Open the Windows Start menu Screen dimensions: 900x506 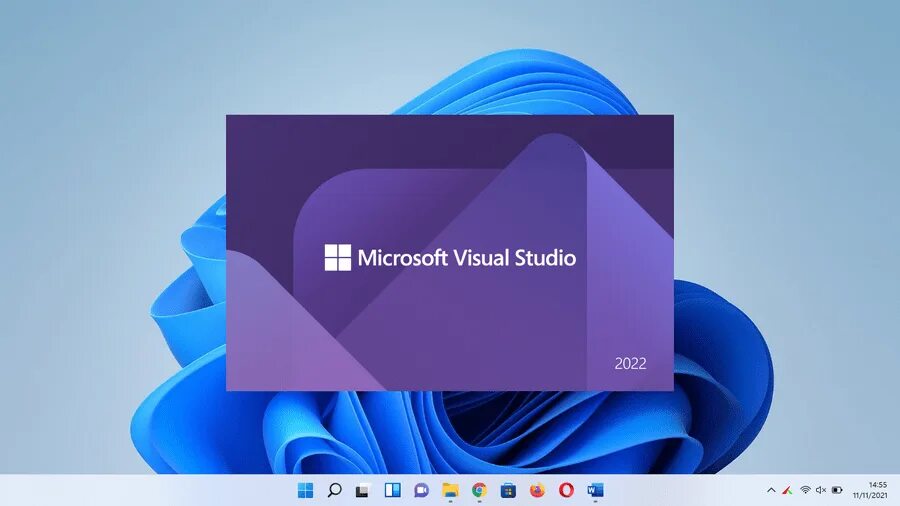pos(305,490)
